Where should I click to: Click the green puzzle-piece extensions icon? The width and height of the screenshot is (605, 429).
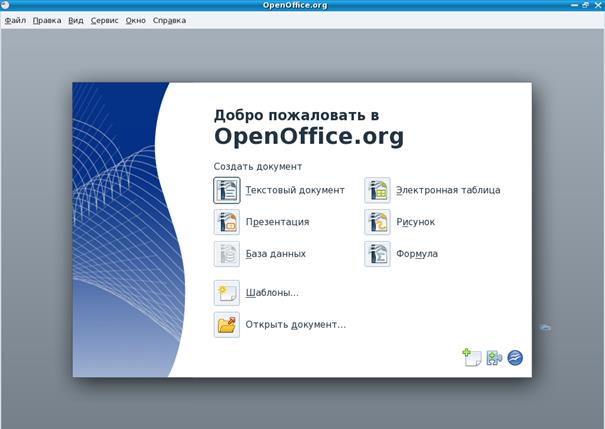pos(494,358)
